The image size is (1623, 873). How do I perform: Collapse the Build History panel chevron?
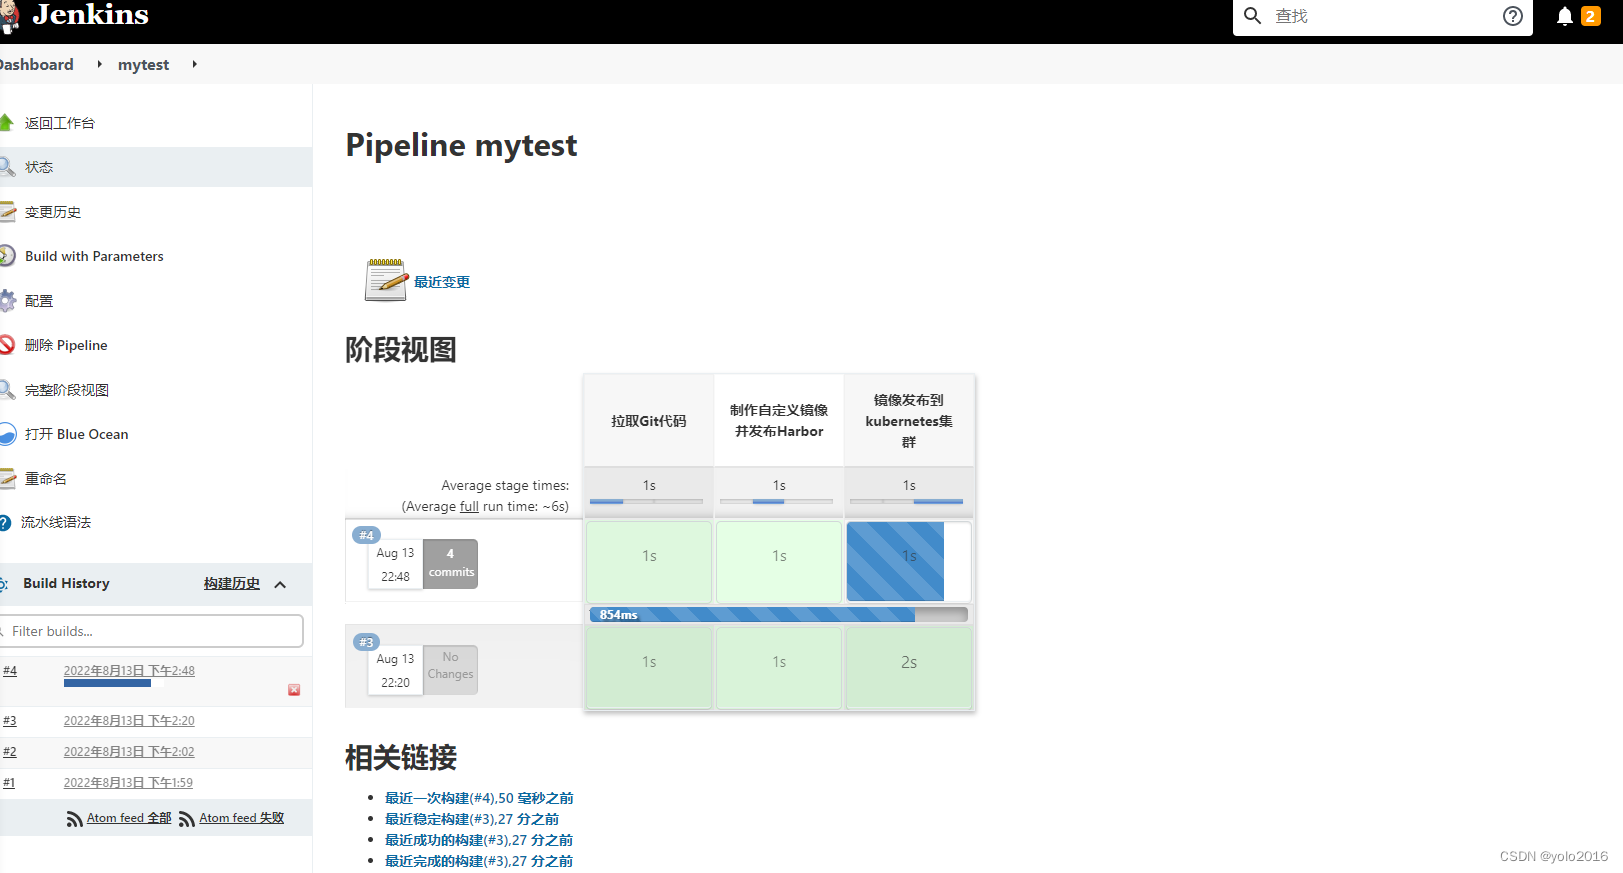tap(280, 585)
